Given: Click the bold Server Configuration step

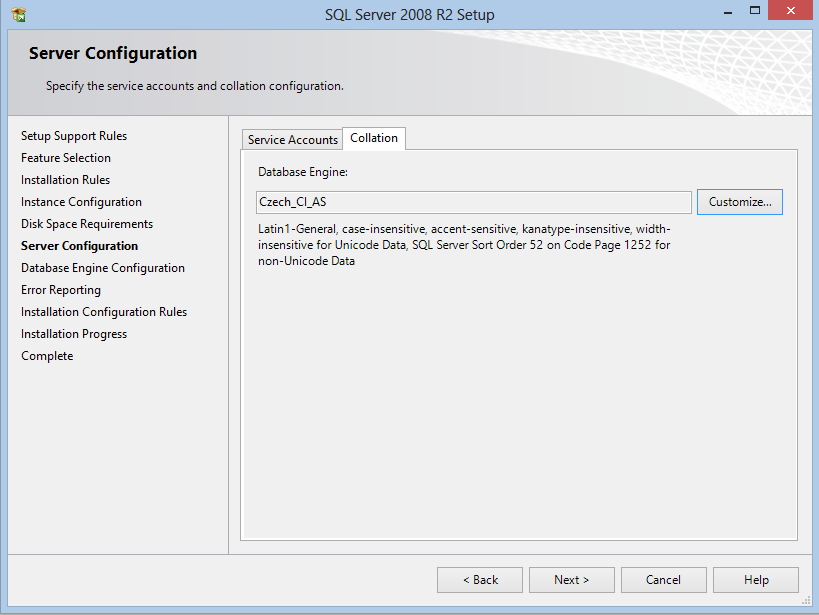Looking at the screenshot, I should click(x=79, y=246).
